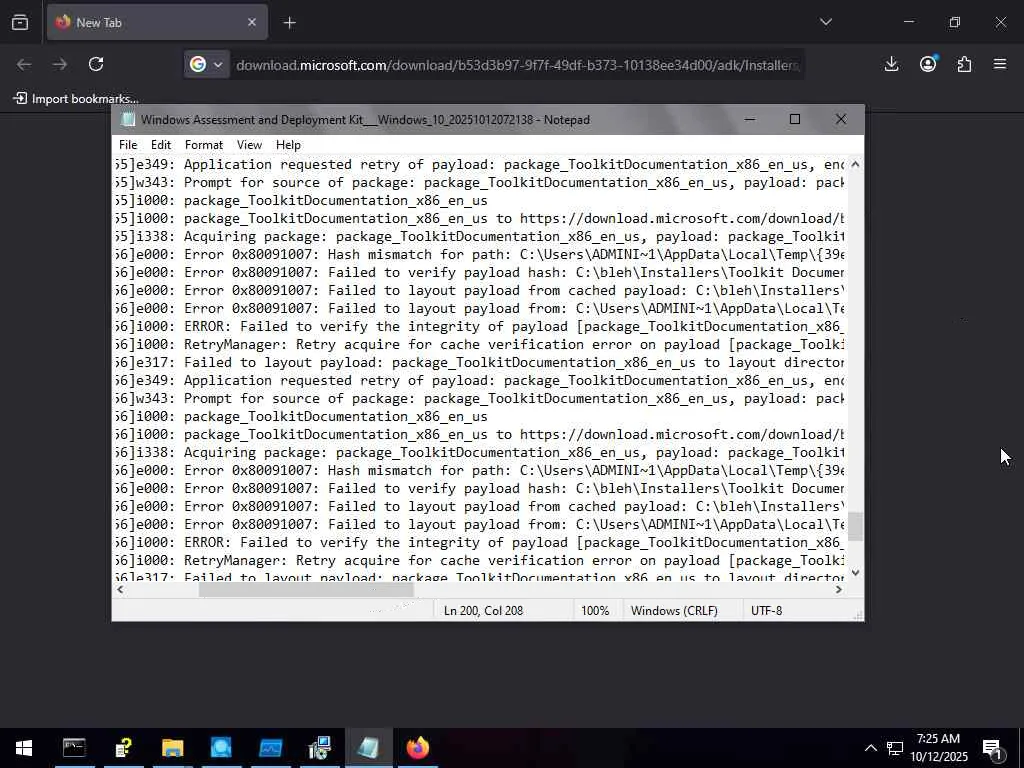Open list all tabs chevron

coord(825,22)
